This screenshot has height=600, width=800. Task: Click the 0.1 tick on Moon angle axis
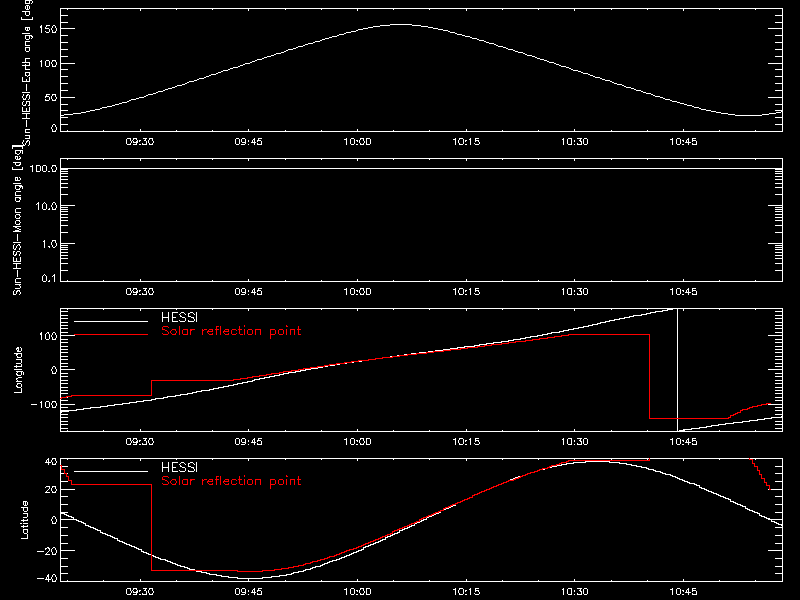point(49,279)
